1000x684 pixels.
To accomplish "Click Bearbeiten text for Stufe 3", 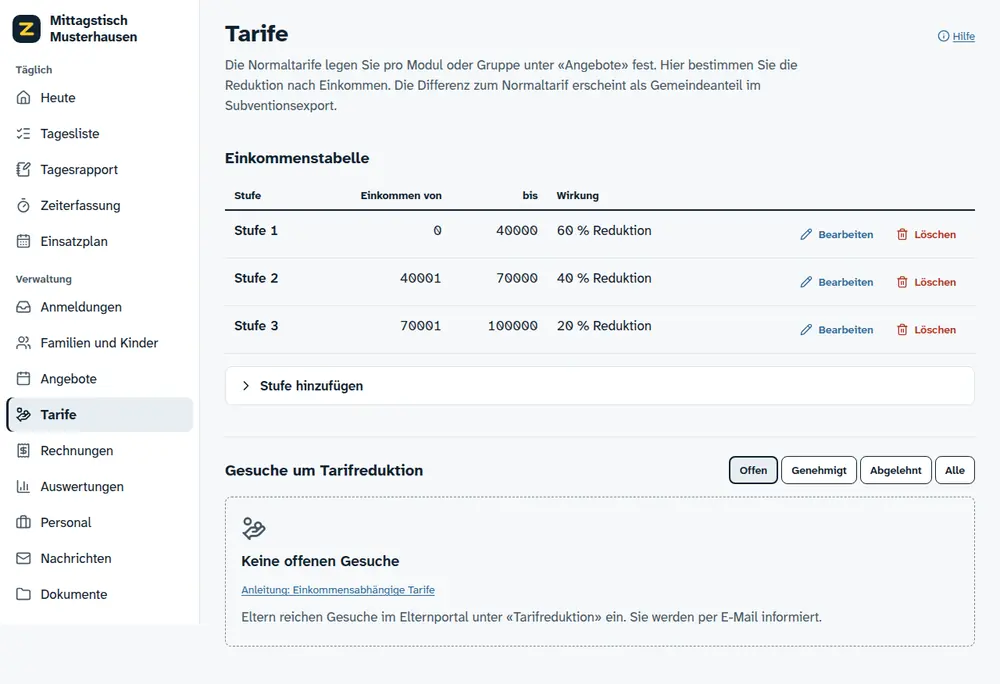I will tap(846, 330).
